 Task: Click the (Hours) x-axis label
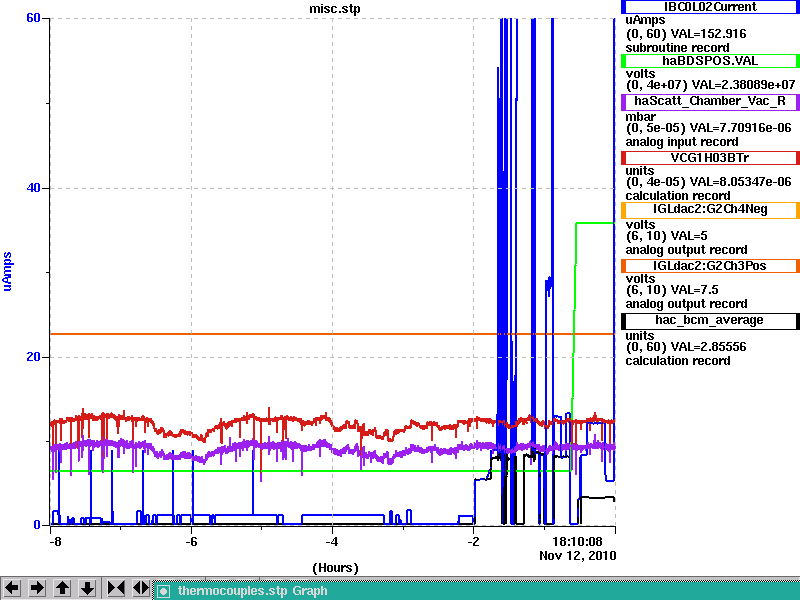[x=335, y=568]
